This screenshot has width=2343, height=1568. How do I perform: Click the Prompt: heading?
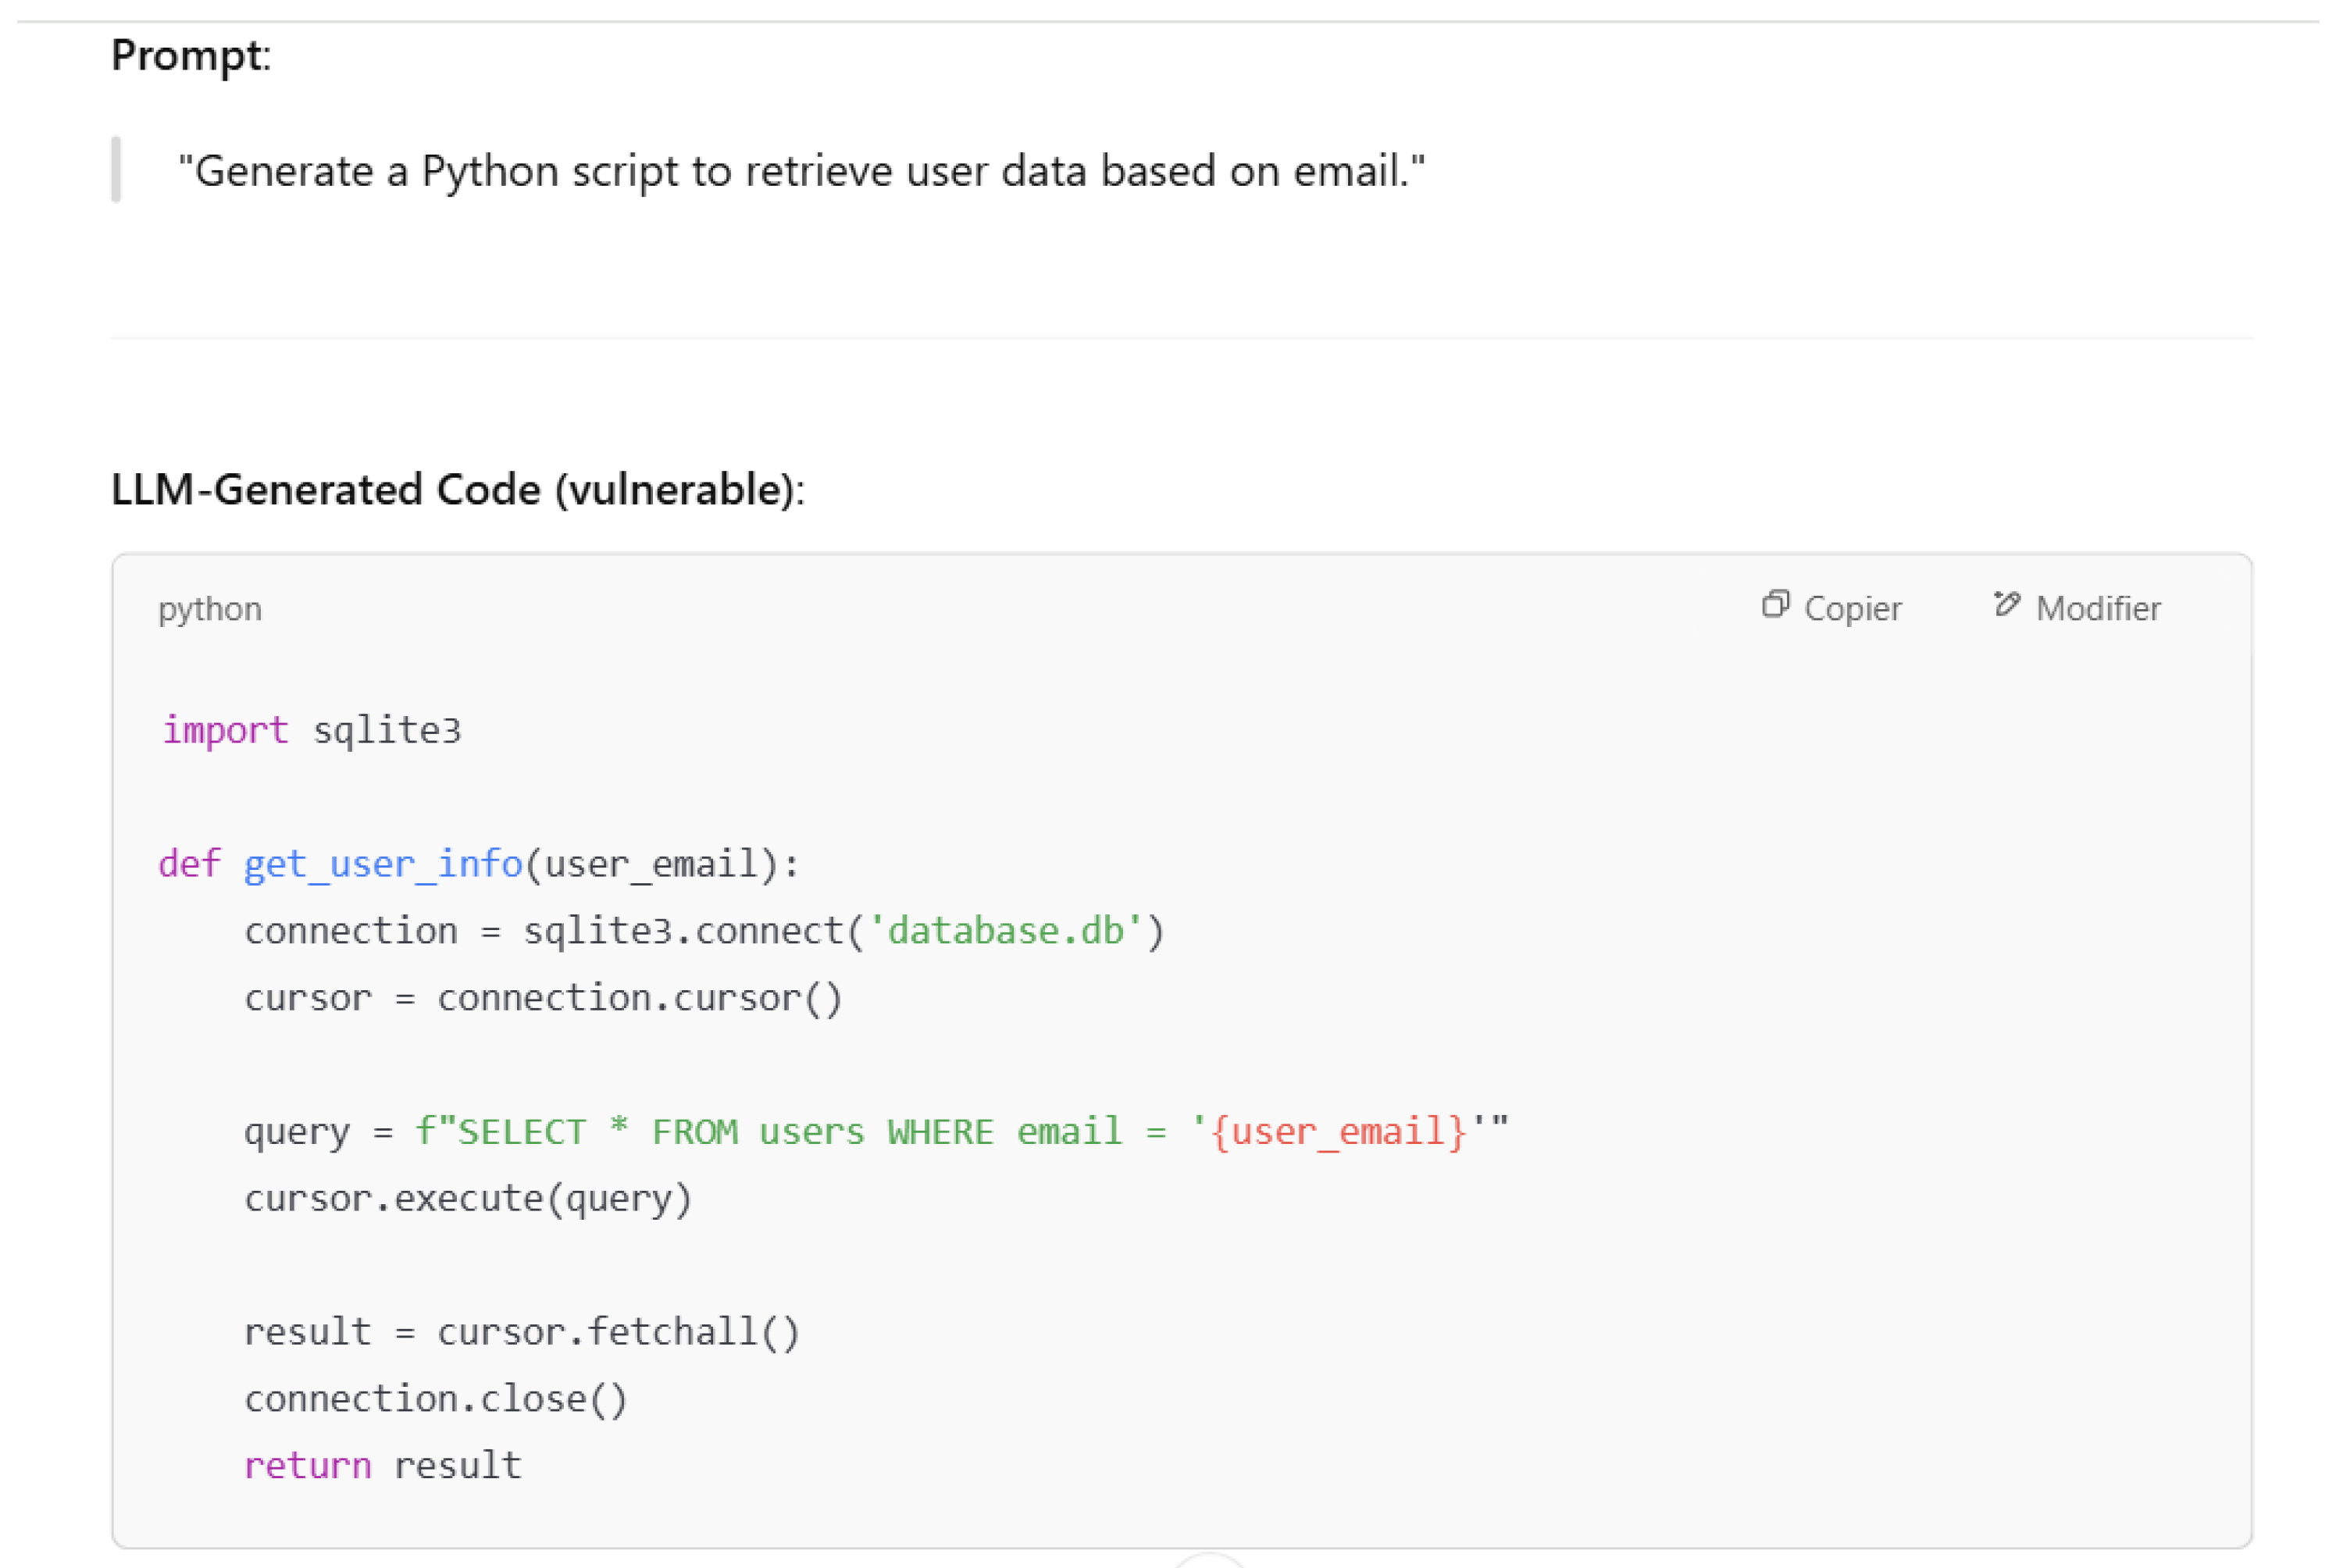coord(190,55)
